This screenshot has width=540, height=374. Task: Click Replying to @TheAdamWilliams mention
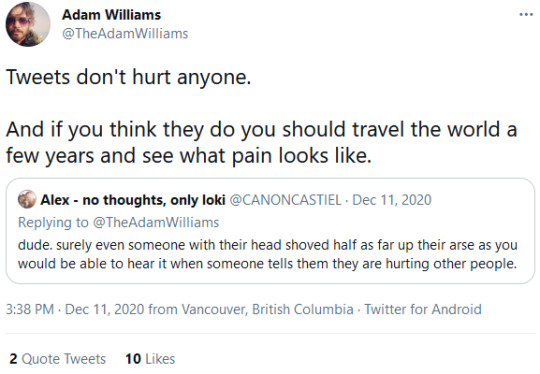(x=156, y=222)
